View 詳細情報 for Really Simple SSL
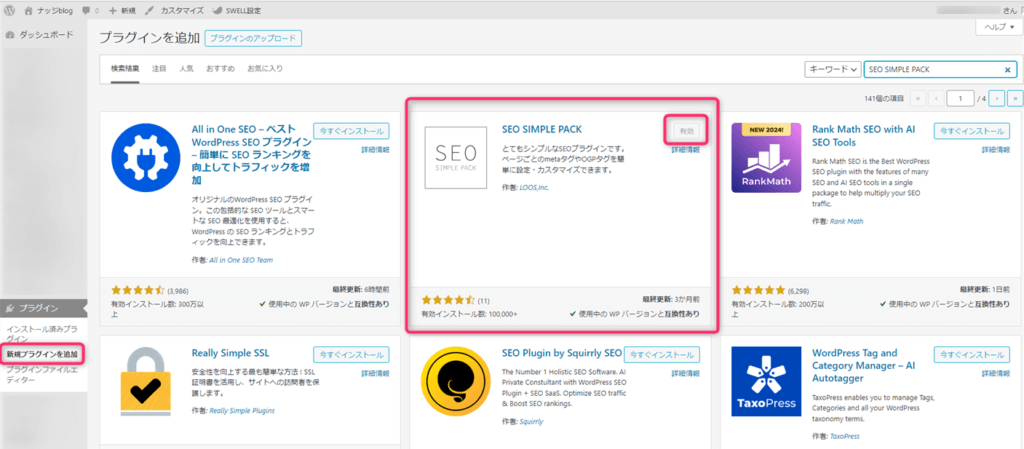 pos(375,373)
